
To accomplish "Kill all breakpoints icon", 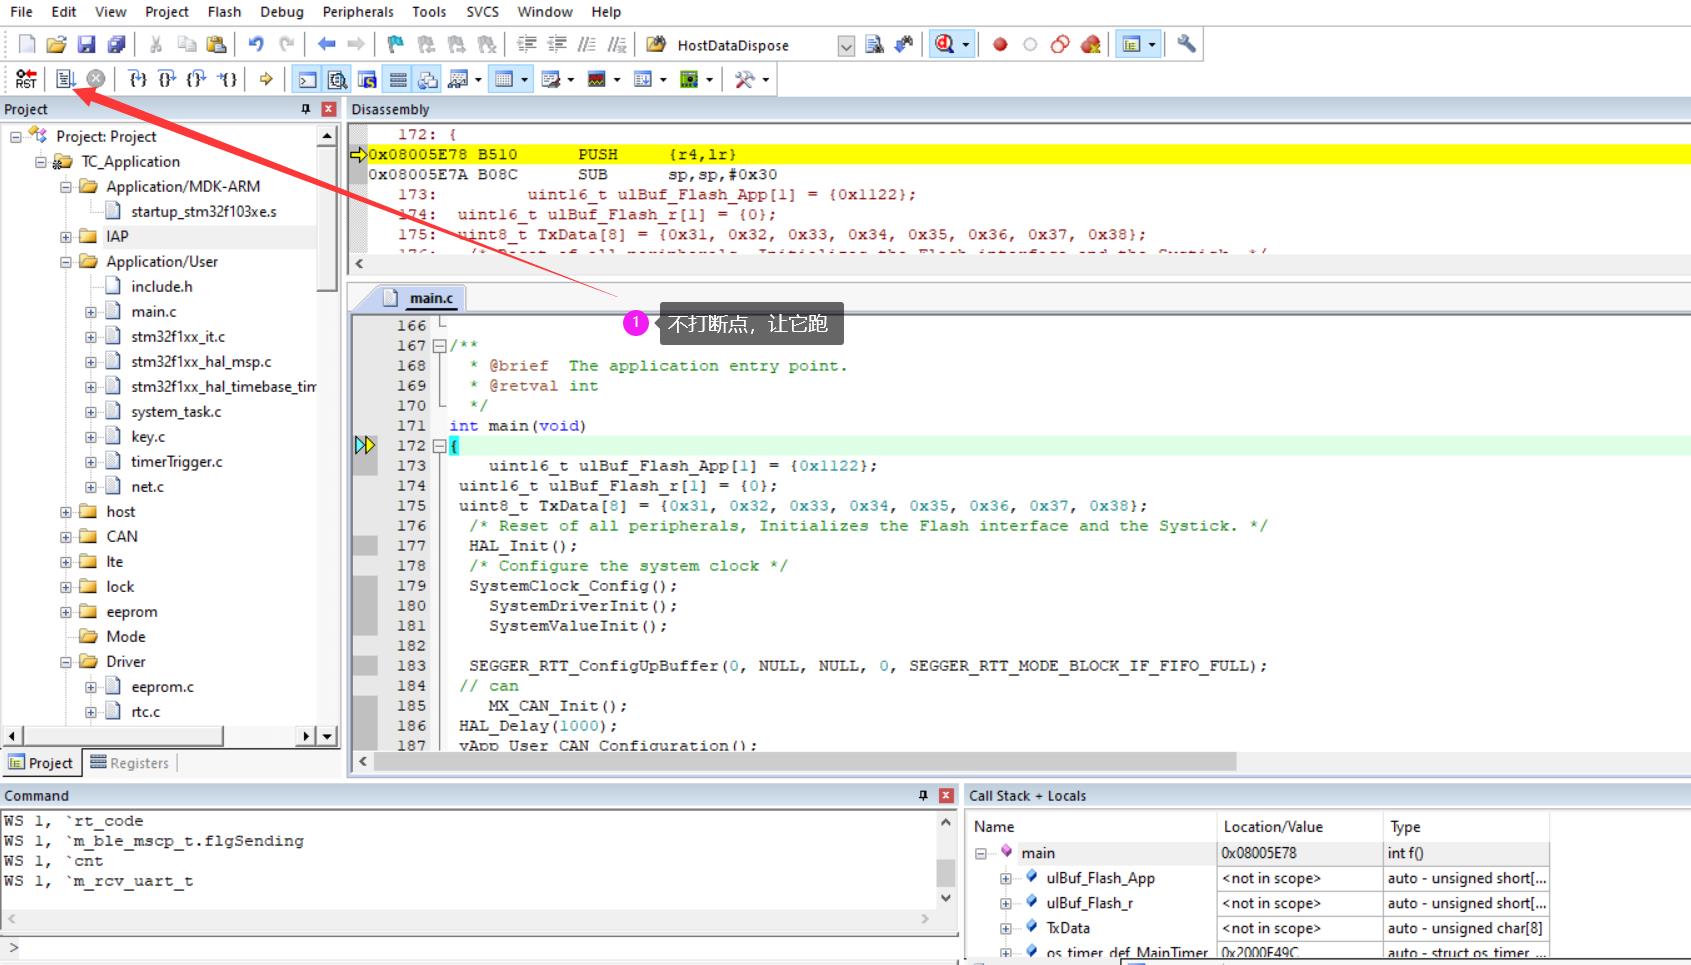I will [1091, 44].
